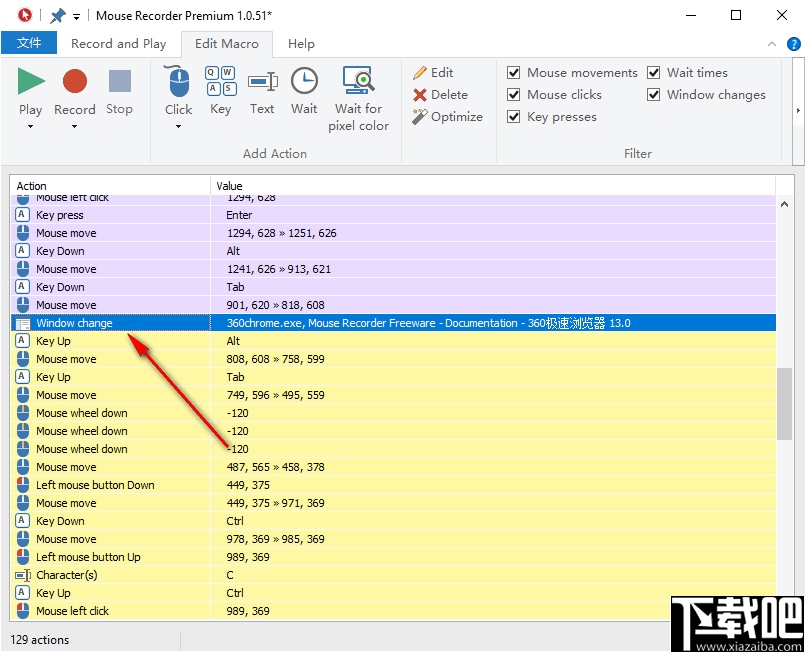Open the 文件 file menu
The width and height of the screenshot is (806, 652).
29,43
